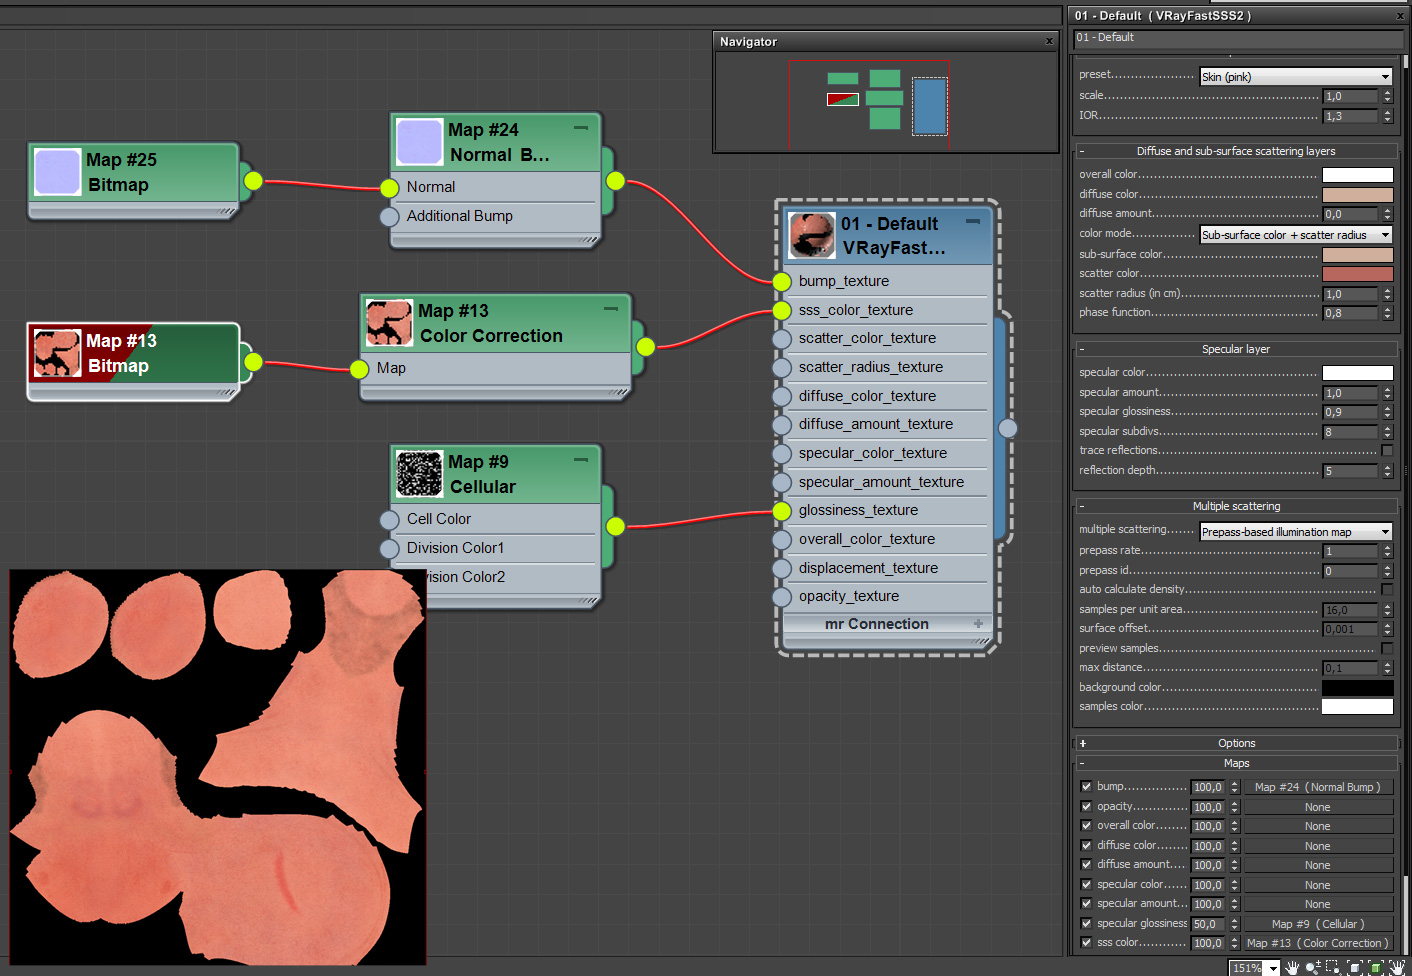Open Map #24 (Normal Bump) map button

point(1318,787)
